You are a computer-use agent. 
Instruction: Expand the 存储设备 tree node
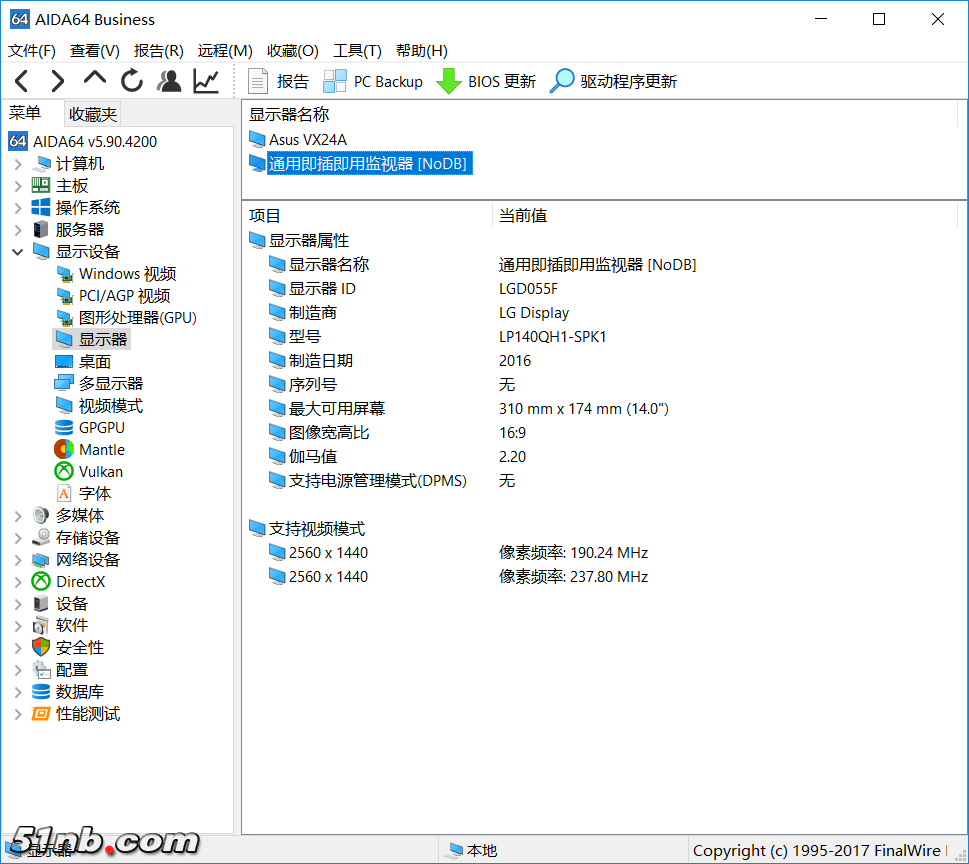pyautogui.click(x=17, y=538)
